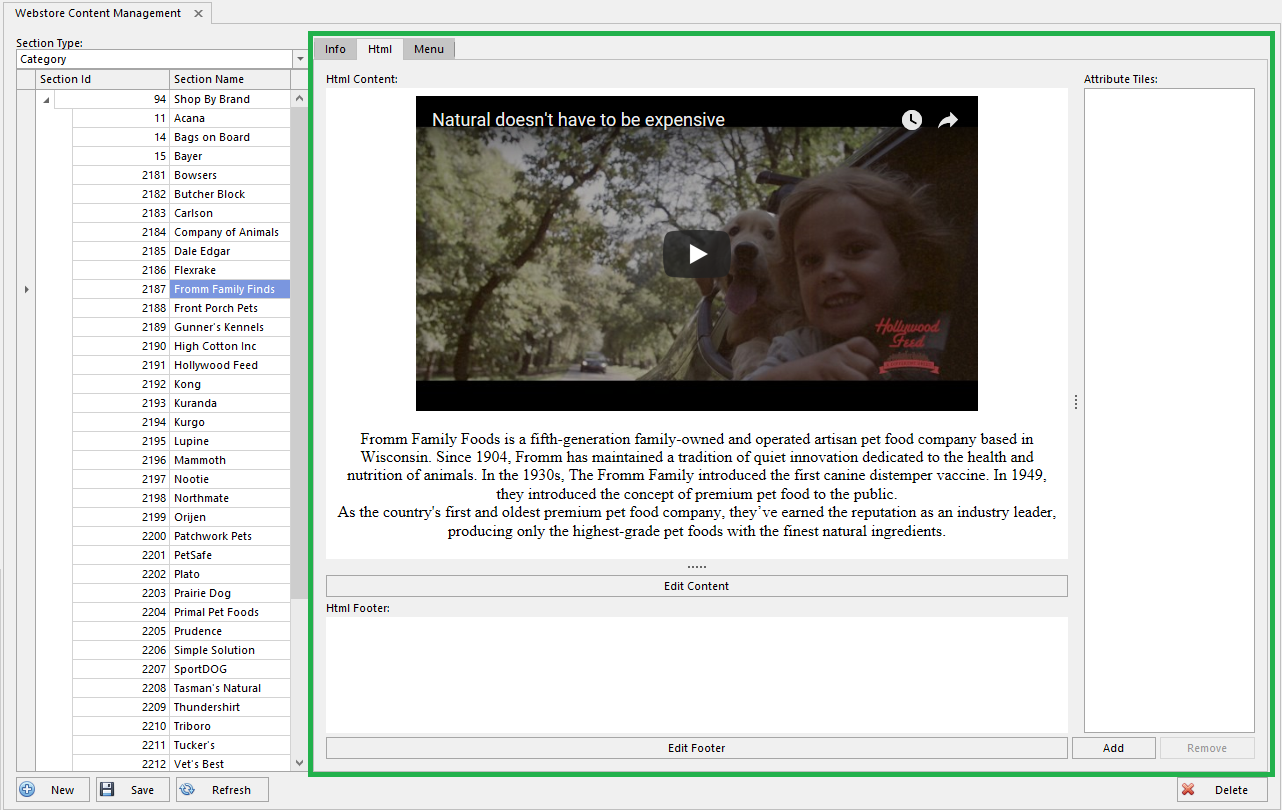Open the Menu tab
Viewport: 1282px width, 810px height.
429,49
